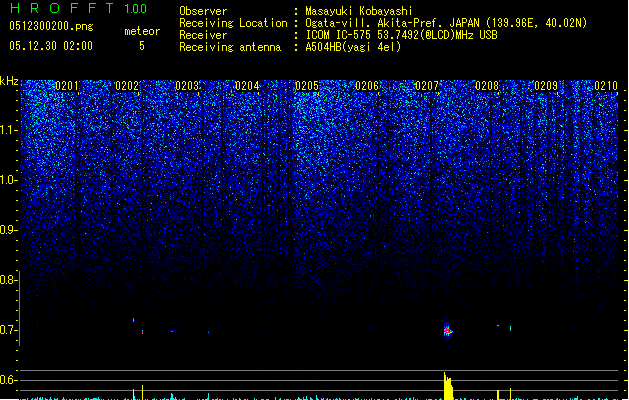Click the 0202 time marker
The width and height of the screenshot is (629, 400).
point(127,86)
